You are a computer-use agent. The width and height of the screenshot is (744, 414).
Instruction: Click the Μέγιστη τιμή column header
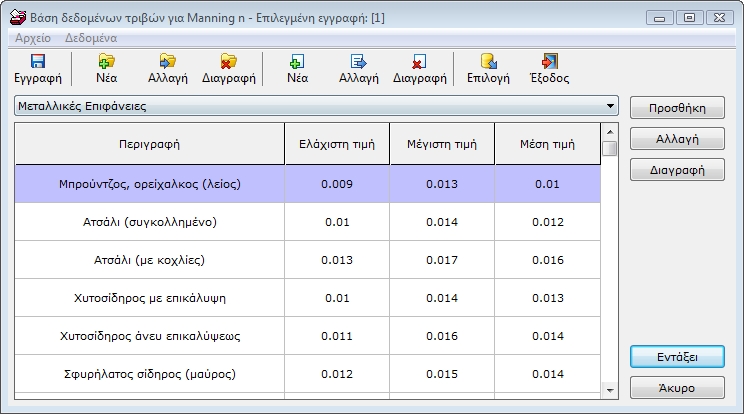point(441,144)
